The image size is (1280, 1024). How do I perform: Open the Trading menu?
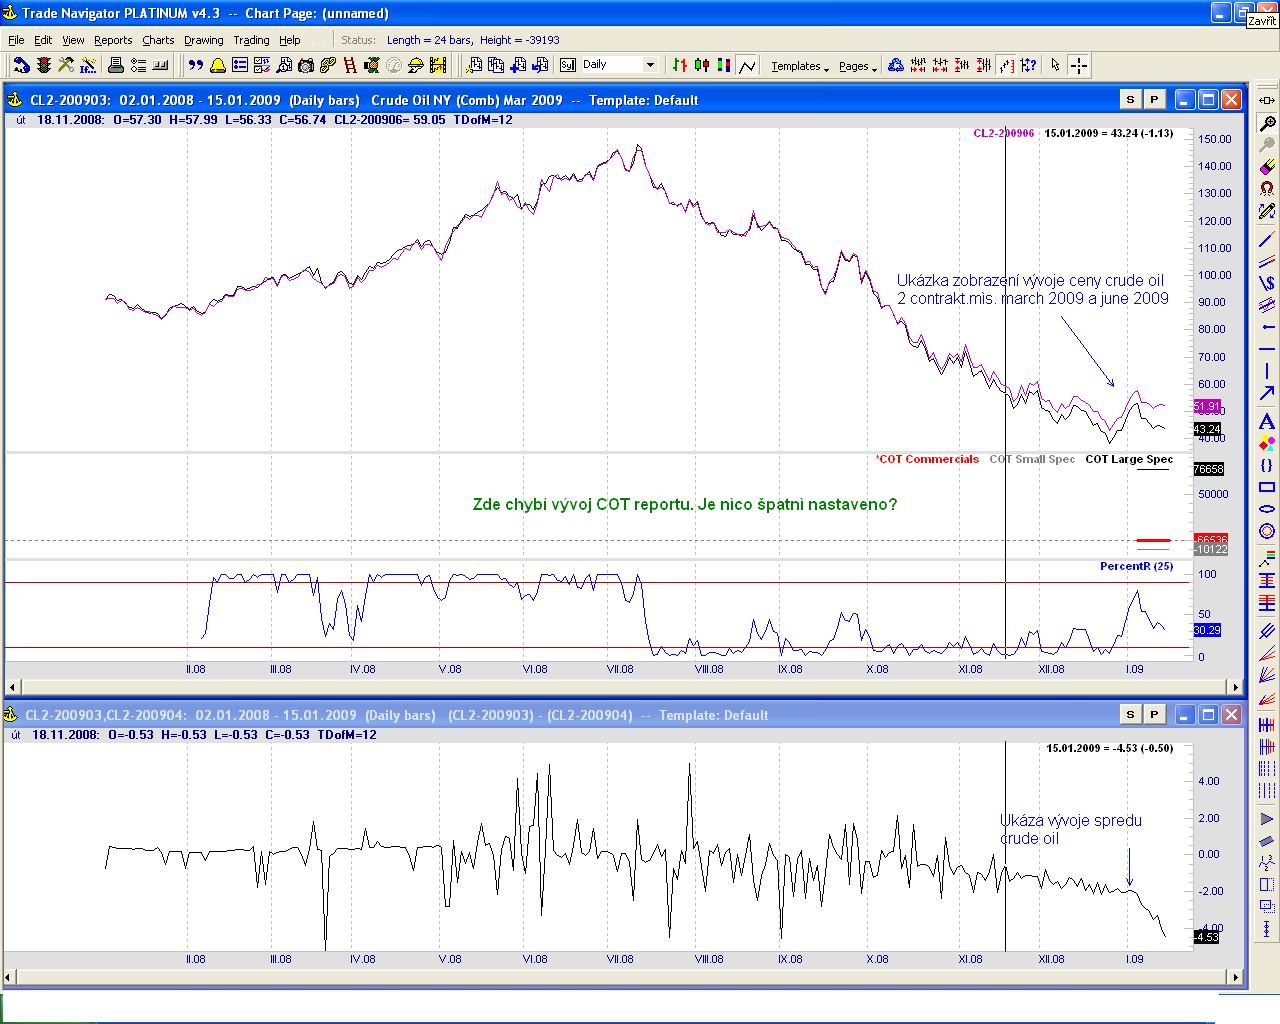(251, 40)
